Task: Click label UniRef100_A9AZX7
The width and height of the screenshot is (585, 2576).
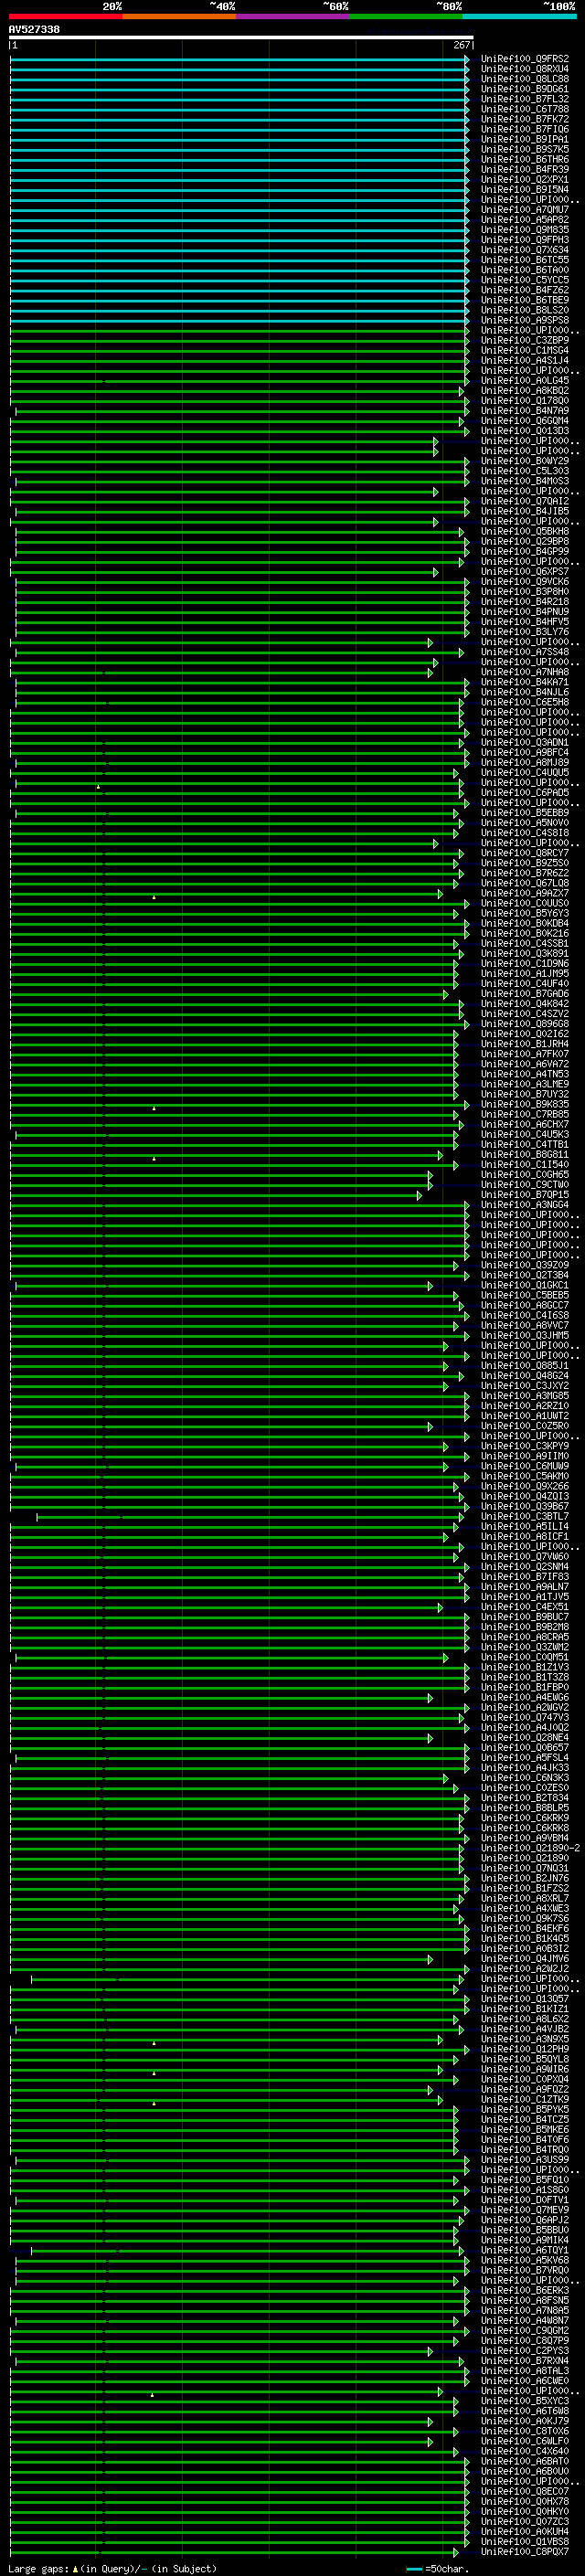Action: [524, 893]
